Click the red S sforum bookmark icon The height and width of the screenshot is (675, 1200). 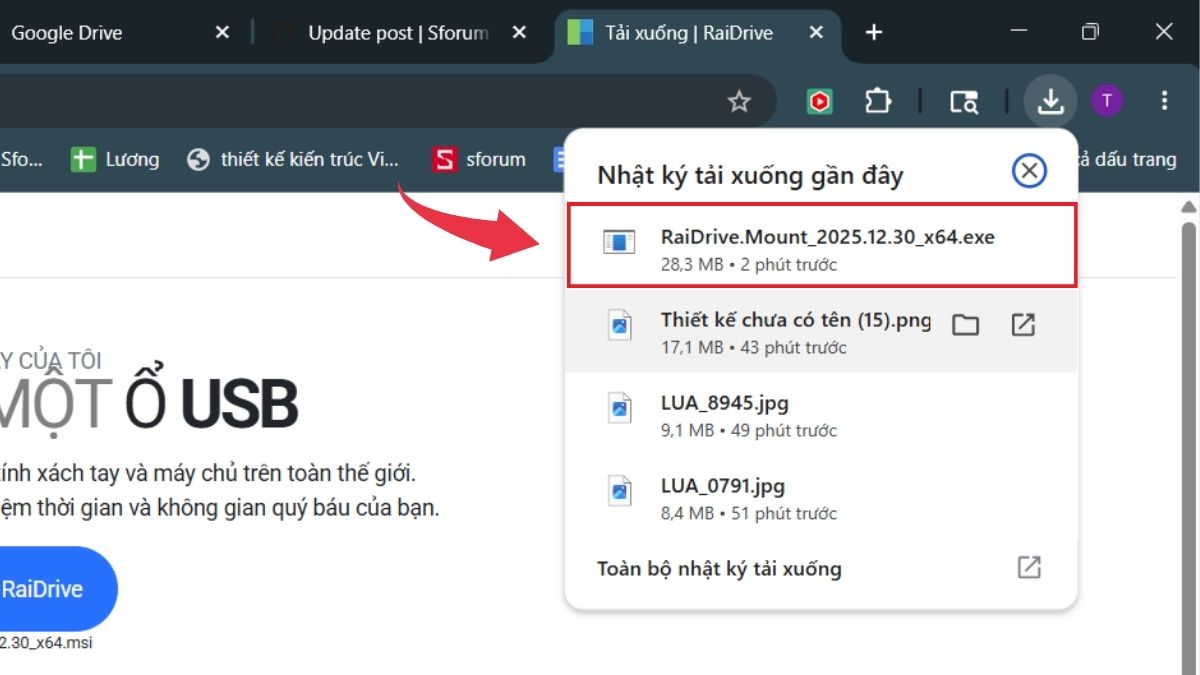point(445,159)
